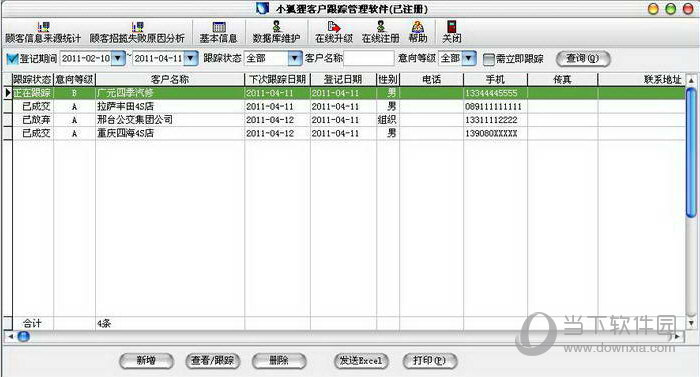The image size is (700, 377).
Task: Open end date 2011-04-11 dropdown
Action: [191, 58]
